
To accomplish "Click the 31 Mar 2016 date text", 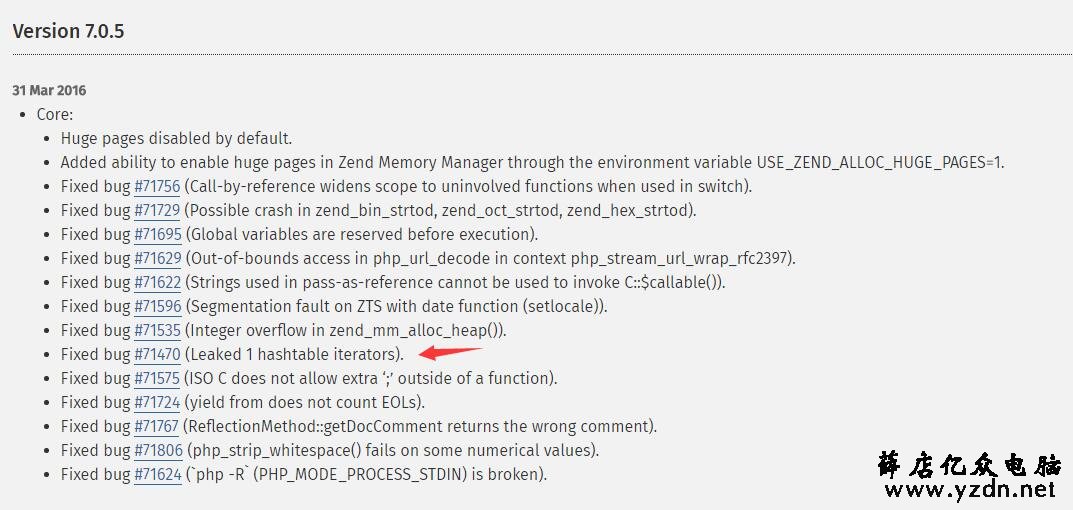I will click(x=49, y=90).
